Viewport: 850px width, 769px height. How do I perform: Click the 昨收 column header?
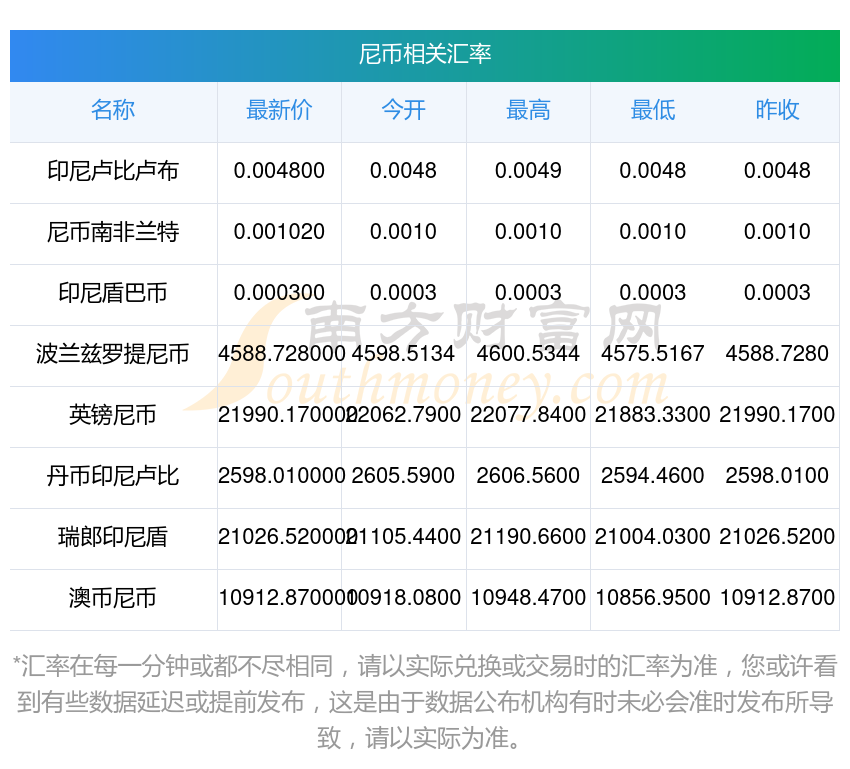pos(777,111)
